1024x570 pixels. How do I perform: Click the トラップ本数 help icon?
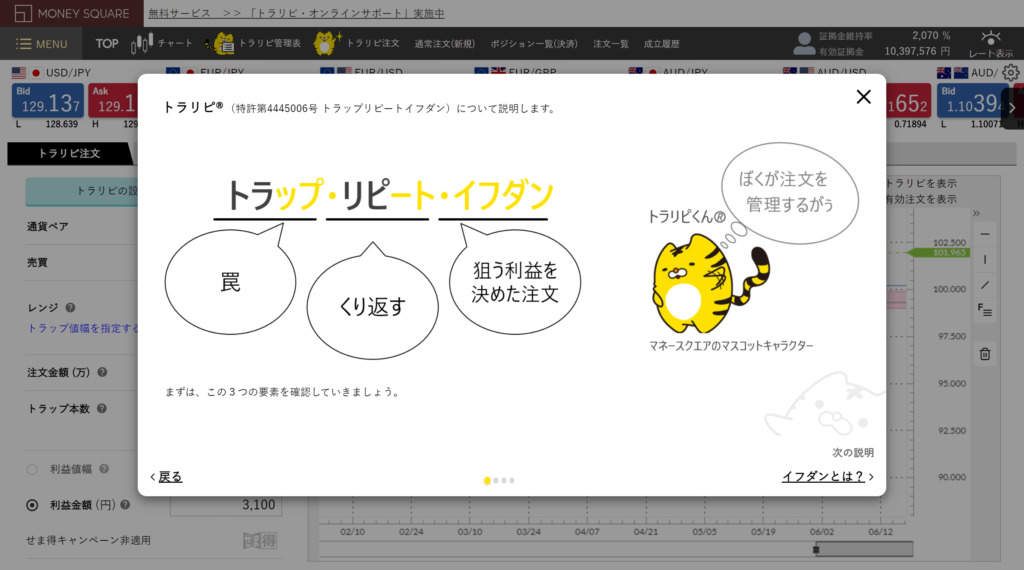pos(102,409)
